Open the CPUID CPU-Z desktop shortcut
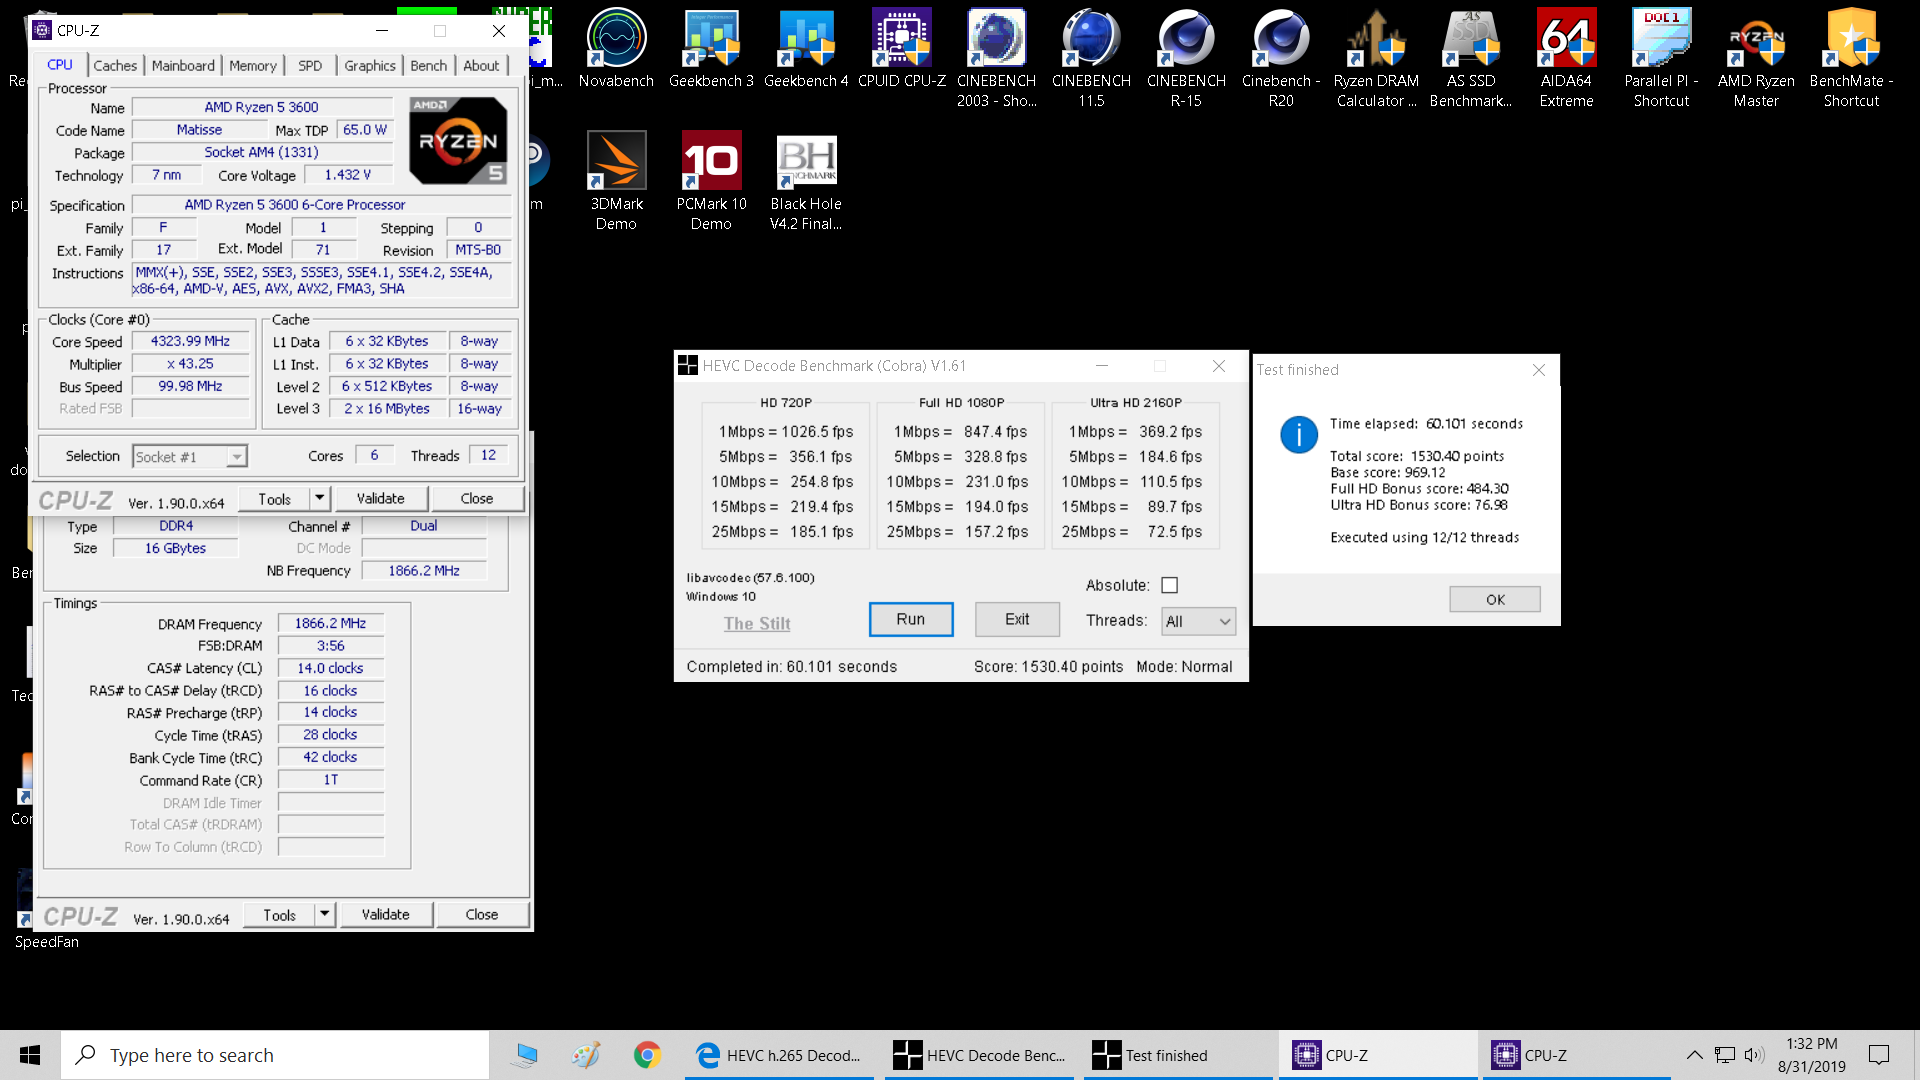The image size is (1920, 1080). point(901,48)
